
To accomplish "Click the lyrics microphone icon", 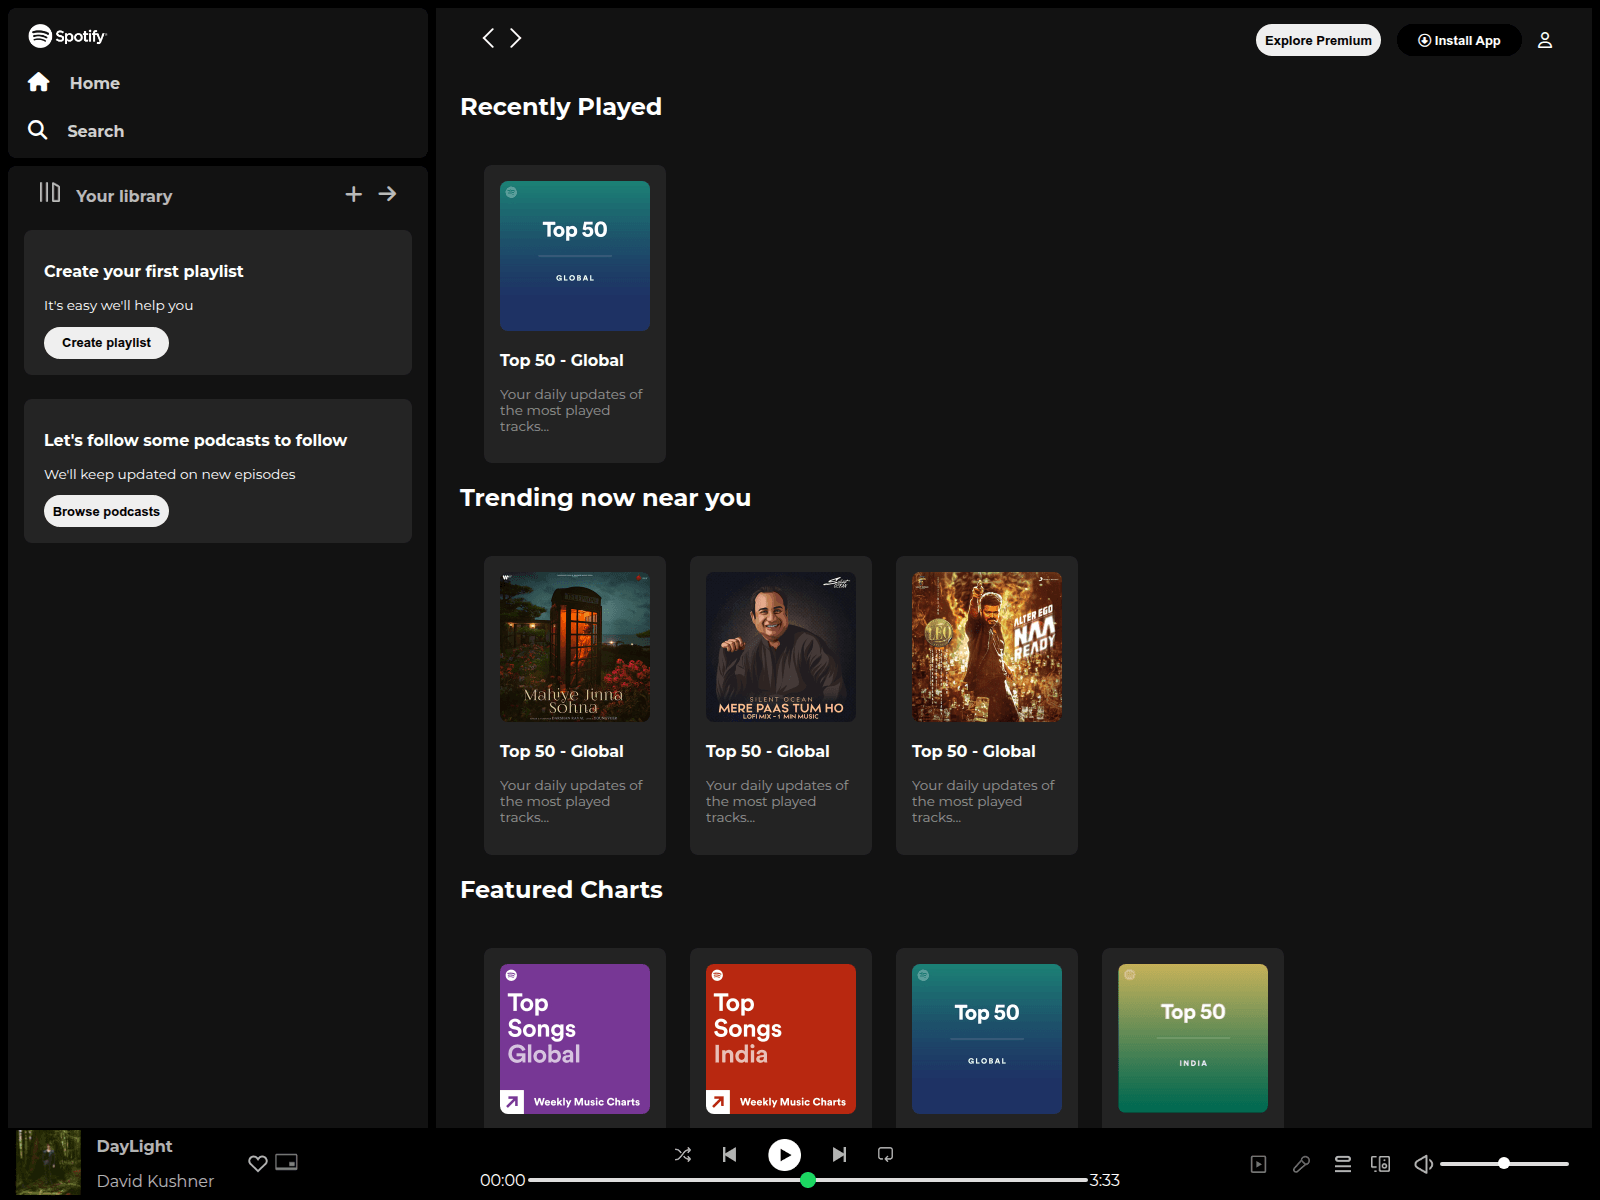I will coord(1301,1164).
